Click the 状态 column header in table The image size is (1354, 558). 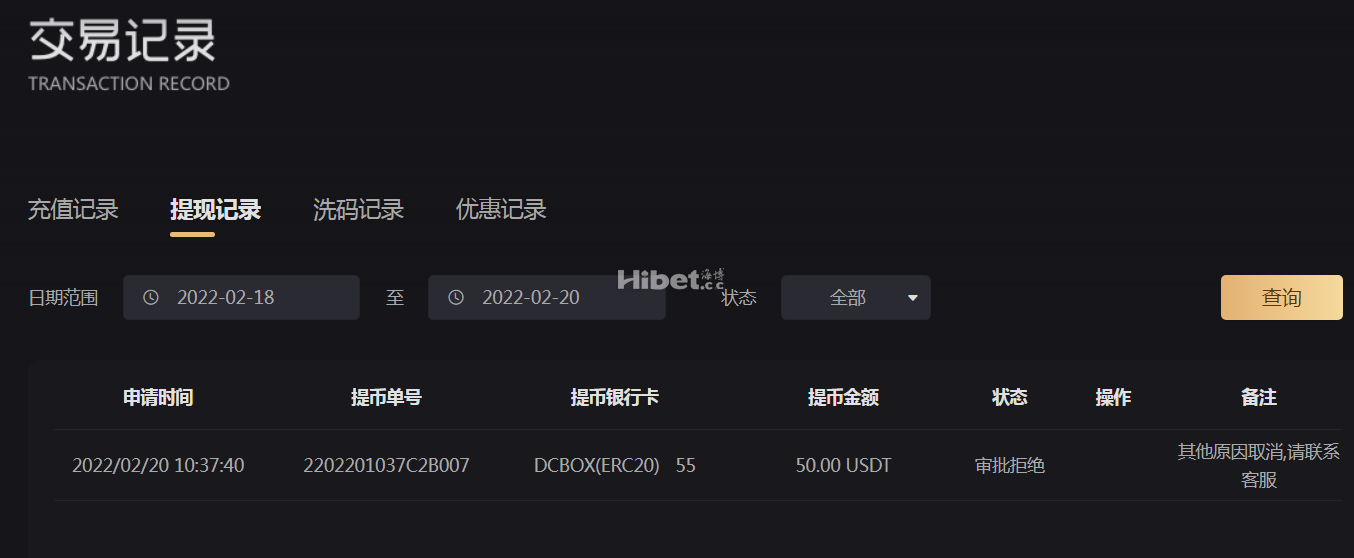pyautogui.click(x=1010, y=398)
